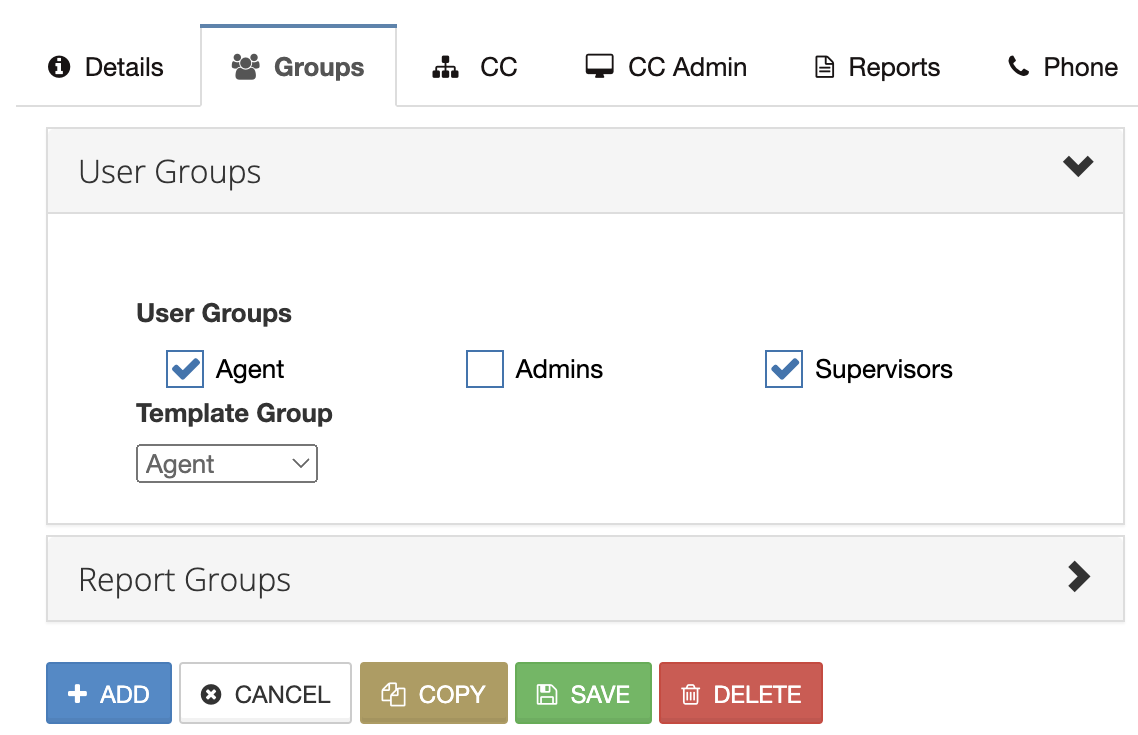The width and height of the screenshot is (1138, 735).
Task: Open the Details tab
Action: 106,67
